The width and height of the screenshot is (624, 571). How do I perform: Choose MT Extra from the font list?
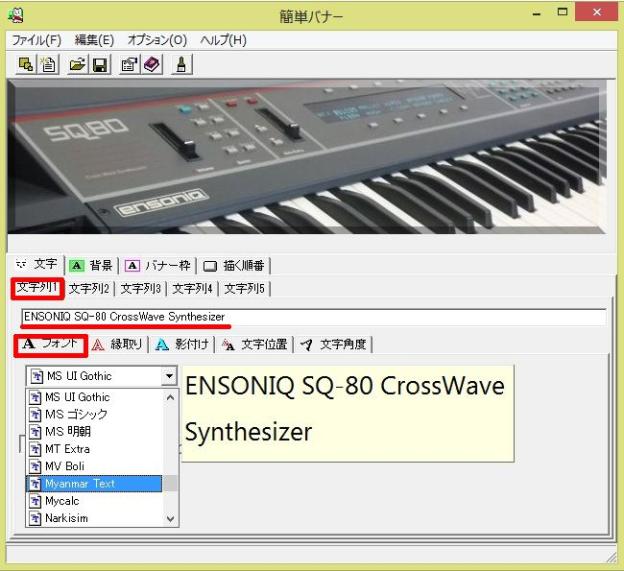94,449
